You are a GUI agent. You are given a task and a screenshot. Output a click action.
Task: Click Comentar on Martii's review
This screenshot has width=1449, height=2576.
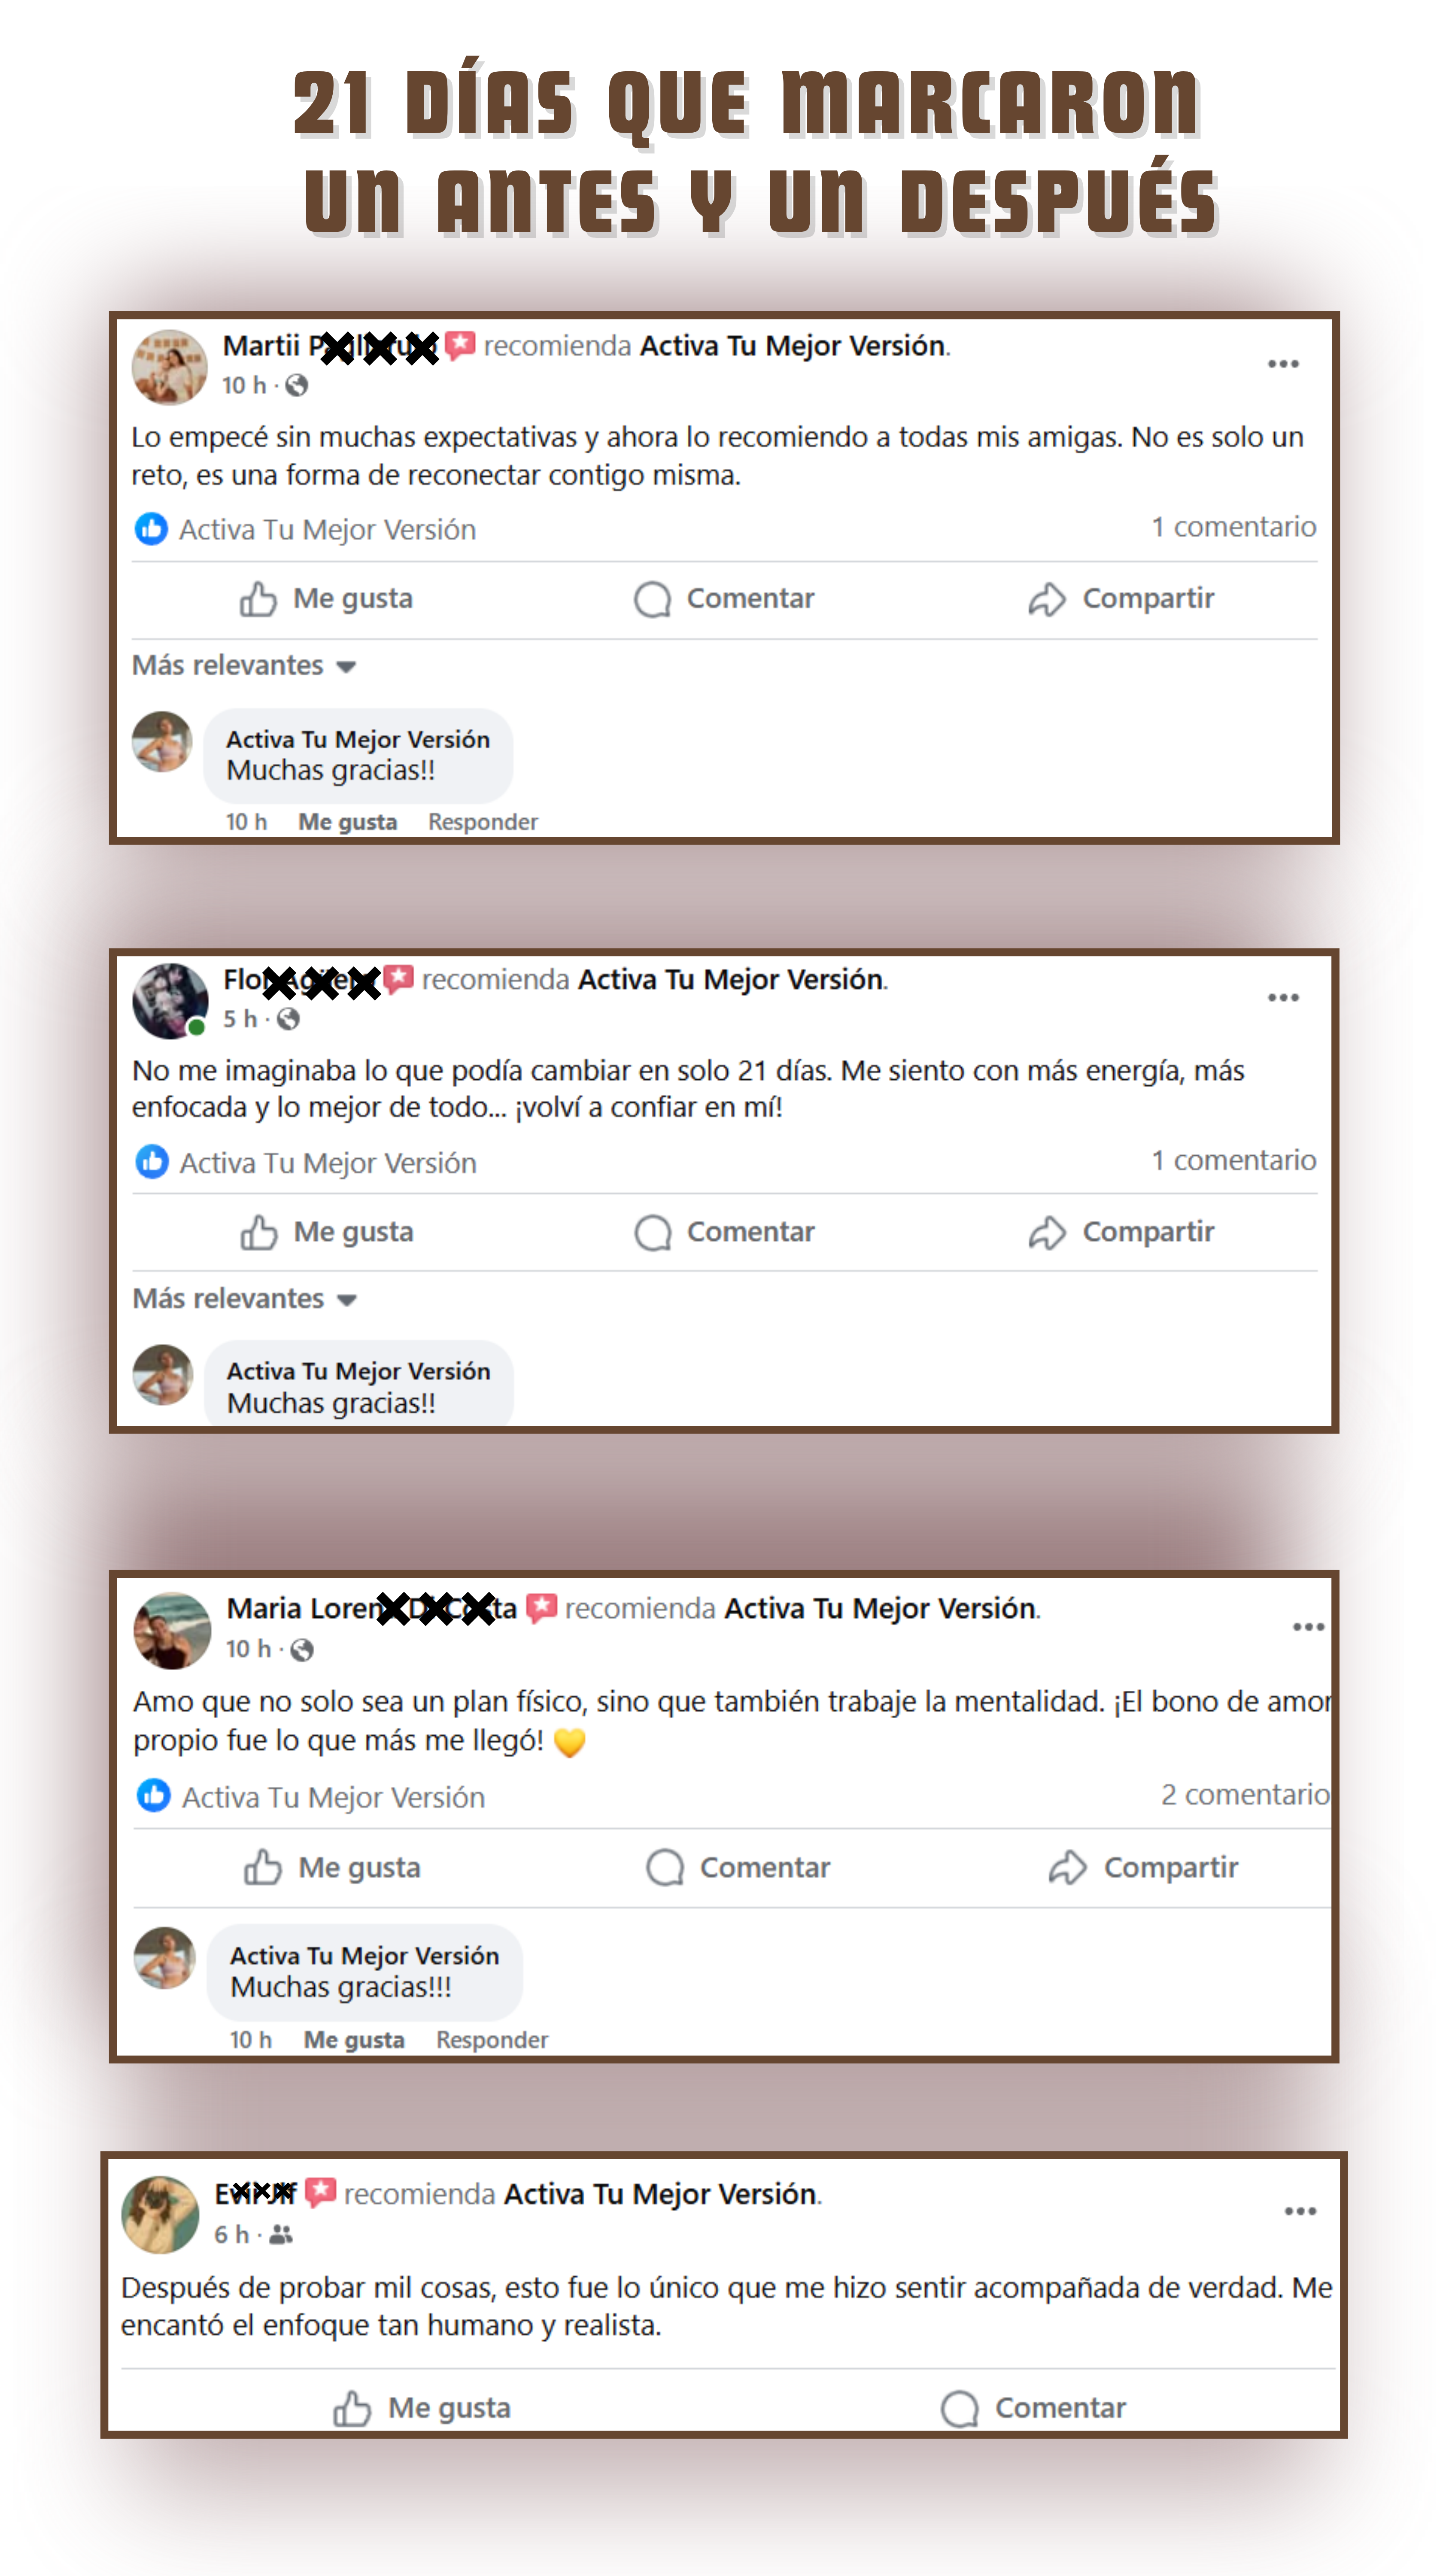point(724,599)
